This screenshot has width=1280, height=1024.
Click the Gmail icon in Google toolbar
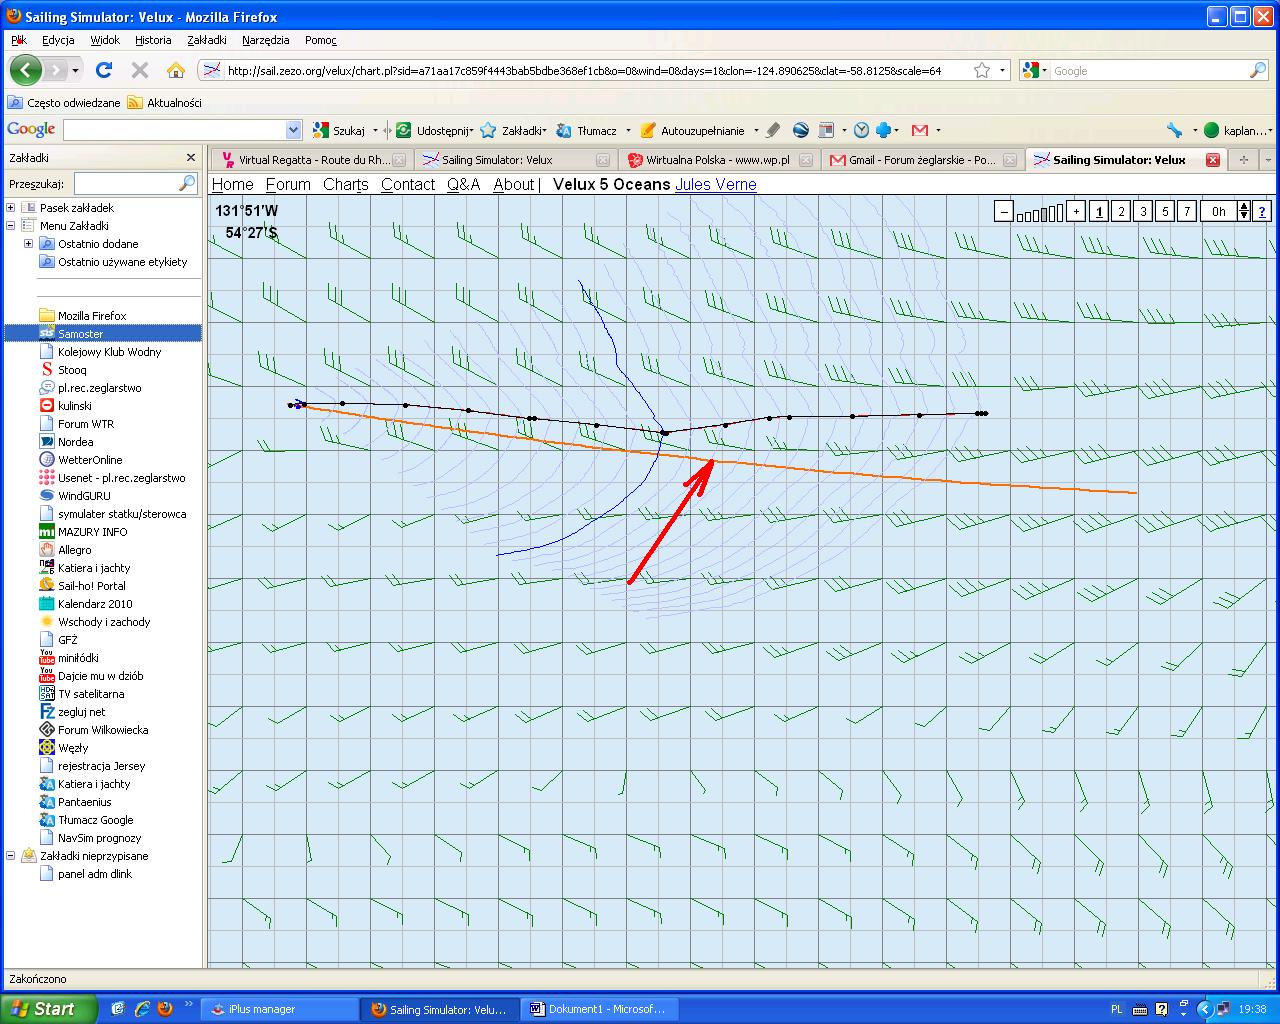click(x=920, y=130)
